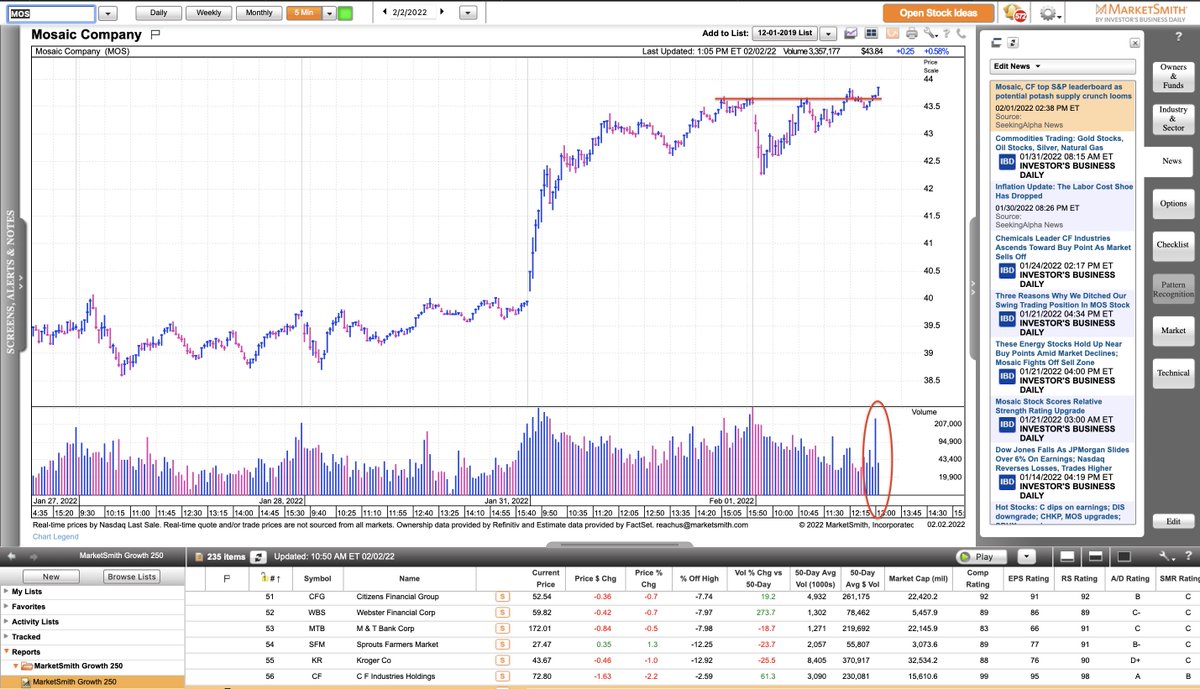The image size is (1200, 689).
Task: Collapse the Reports tree node
Action: (6, 651)
